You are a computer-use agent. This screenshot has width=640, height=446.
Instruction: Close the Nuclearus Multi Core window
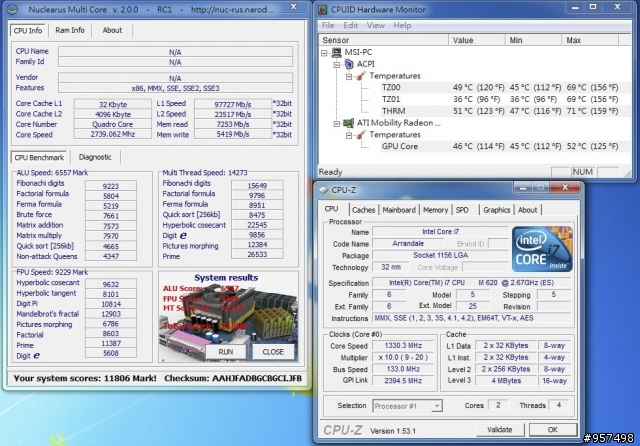pos(293,7)
